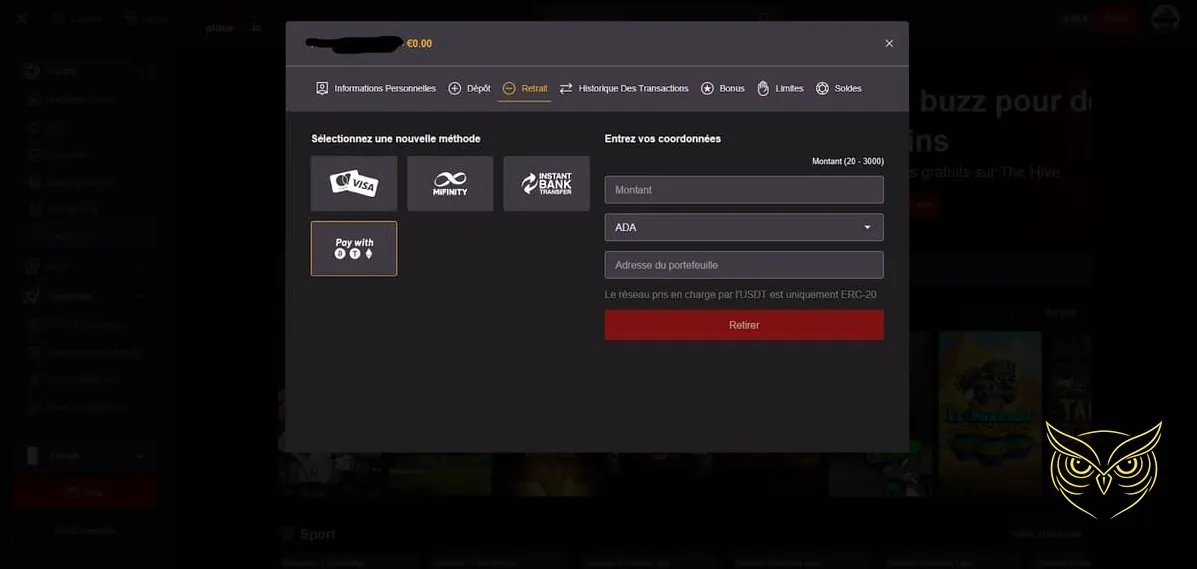1197x569 pixels.
Task: Choose the MiFinity withdrawal method
Action: pos(450,183)
